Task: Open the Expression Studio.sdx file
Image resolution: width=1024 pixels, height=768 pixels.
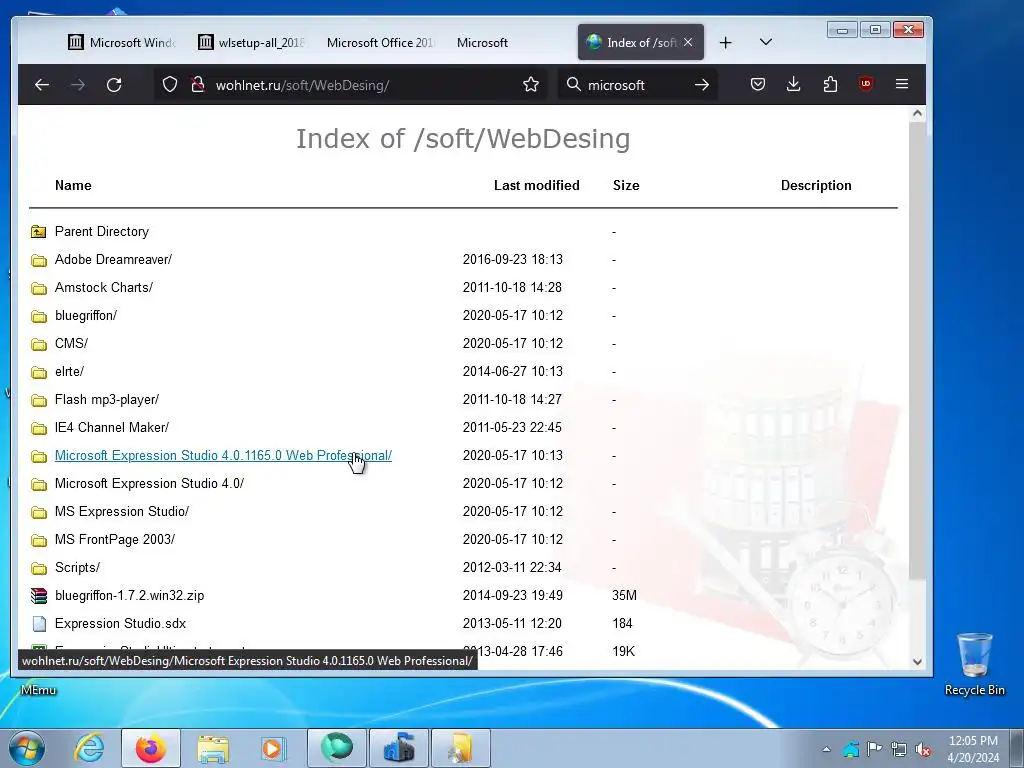Action: coord(120,624)
